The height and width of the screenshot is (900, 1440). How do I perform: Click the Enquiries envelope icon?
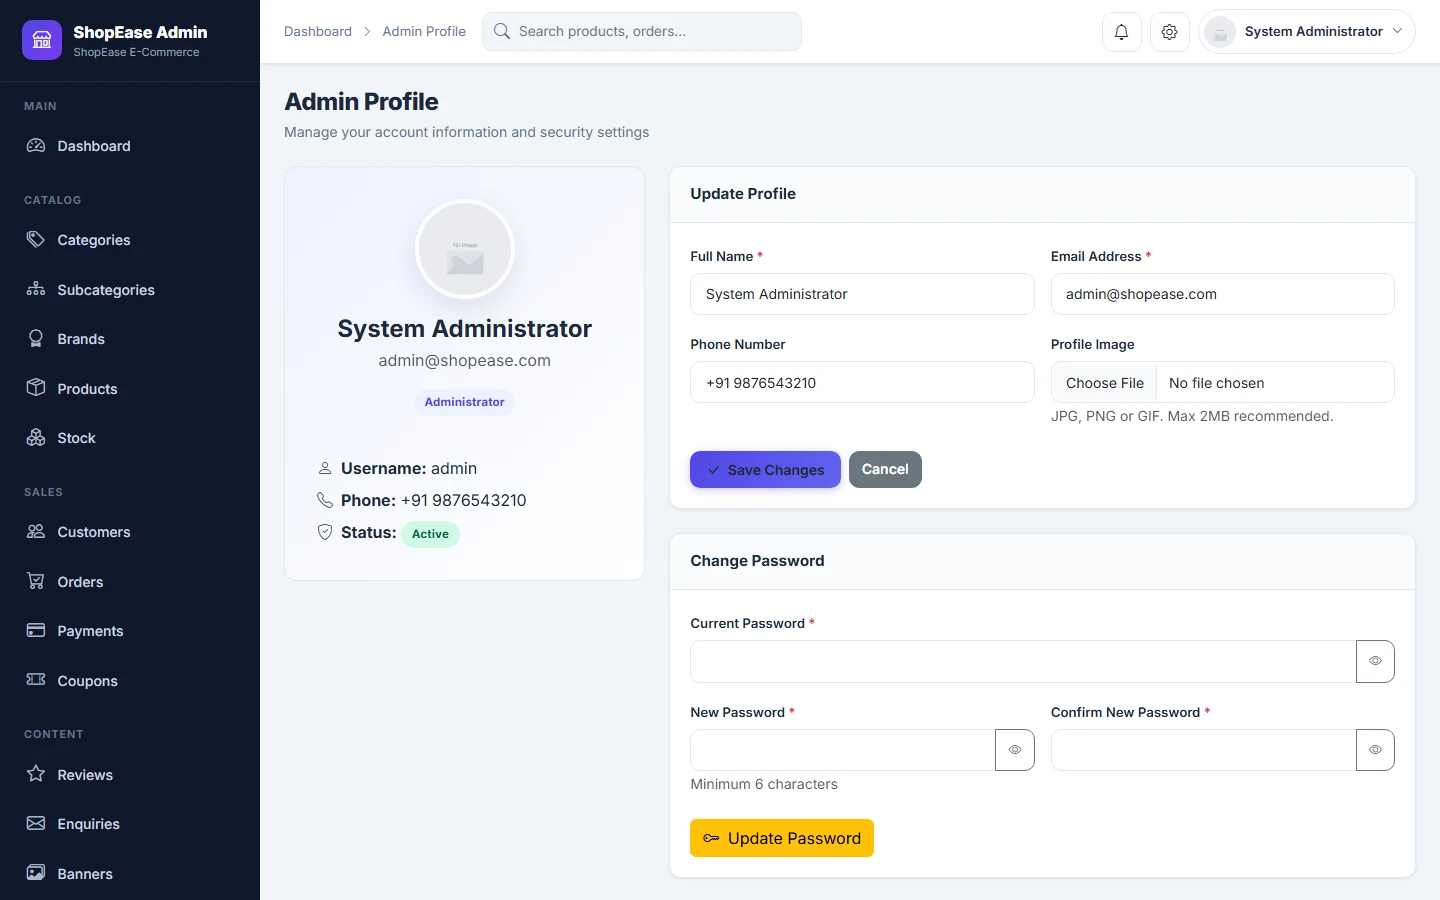click(x=36, y=824)
